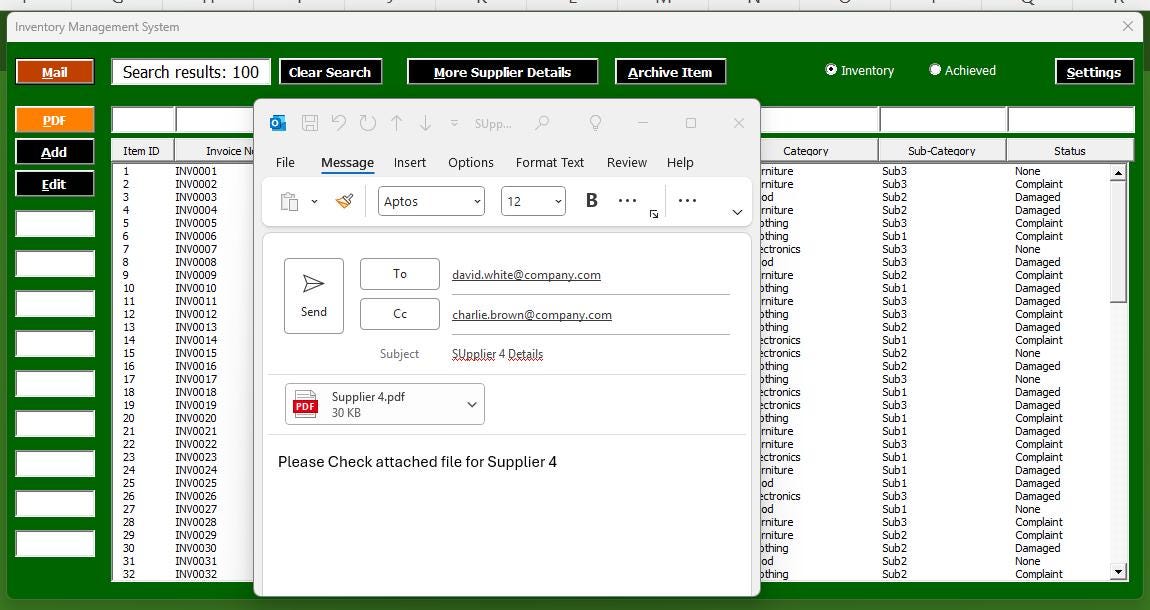
Task: Click the Paste clipboard icon
Action: [x=290, y=200]
